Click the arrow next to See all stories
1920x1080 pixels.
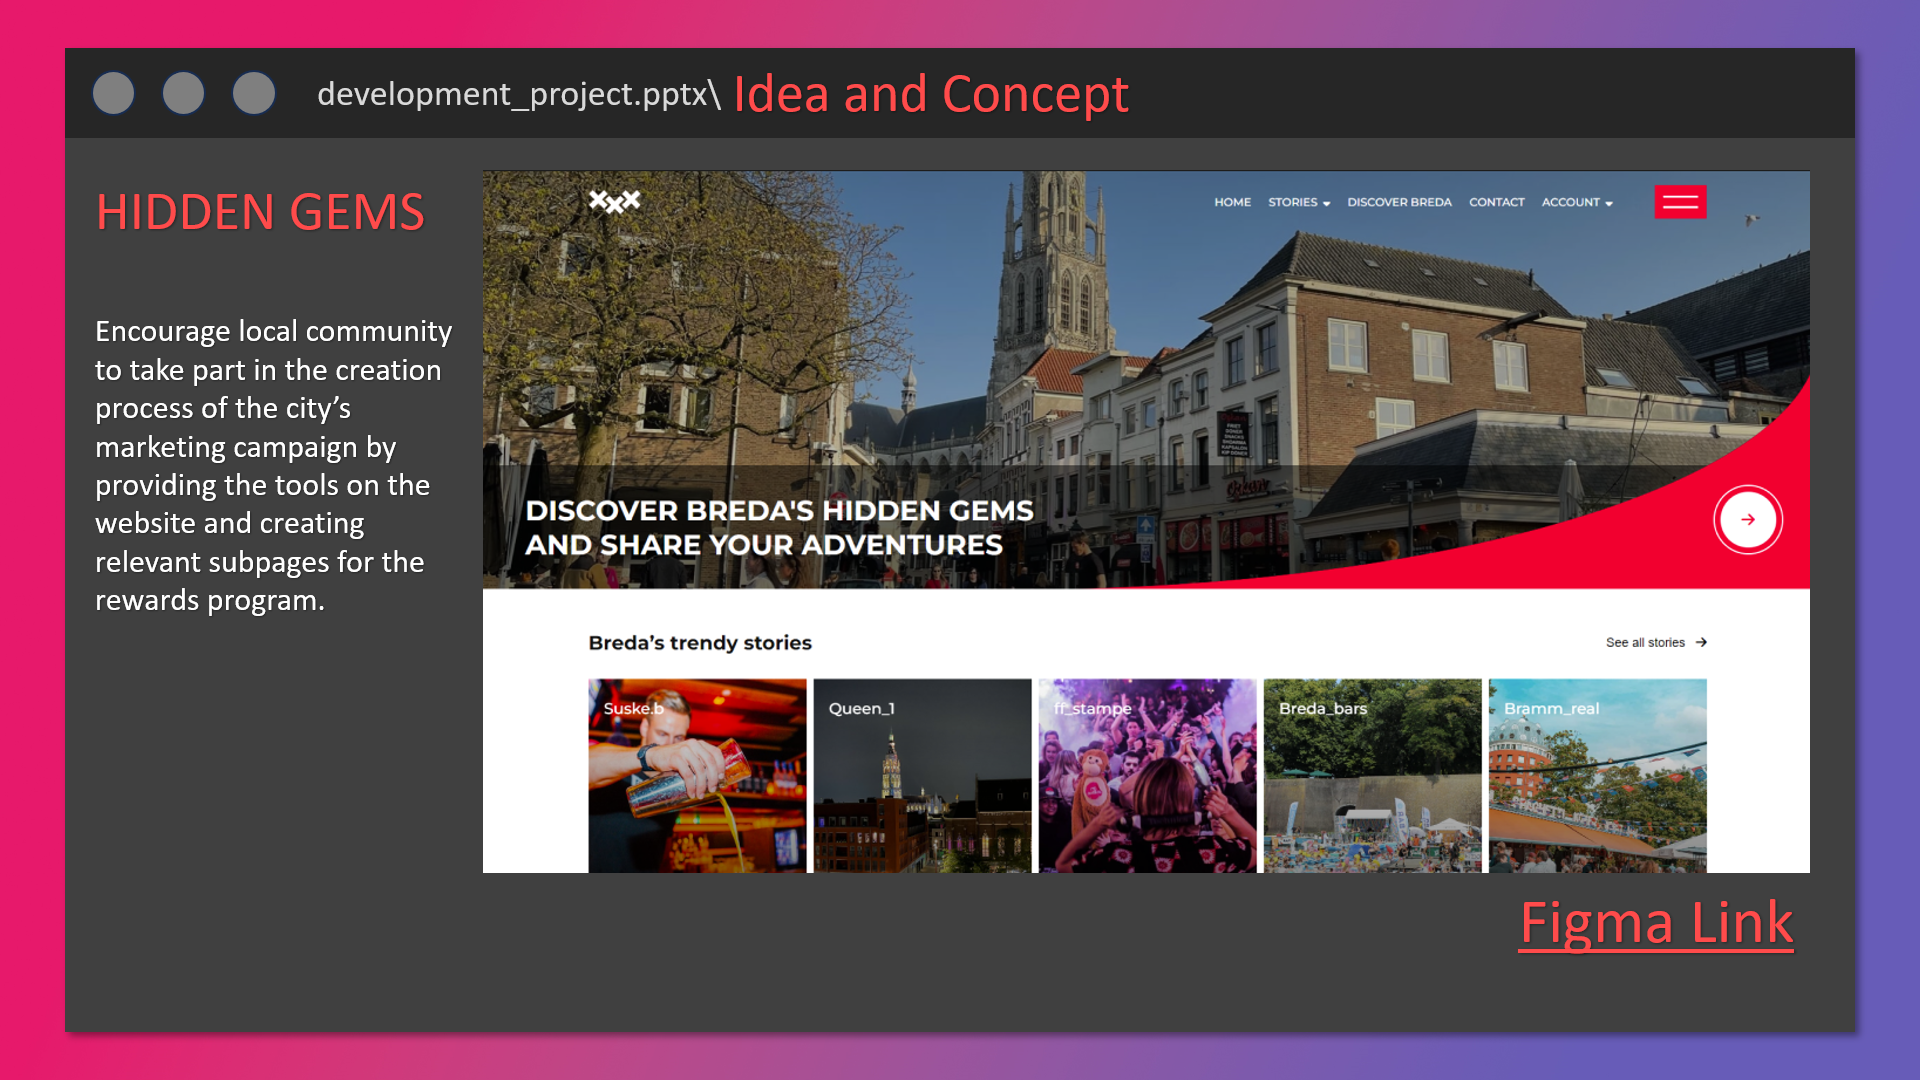(1700, 643)
